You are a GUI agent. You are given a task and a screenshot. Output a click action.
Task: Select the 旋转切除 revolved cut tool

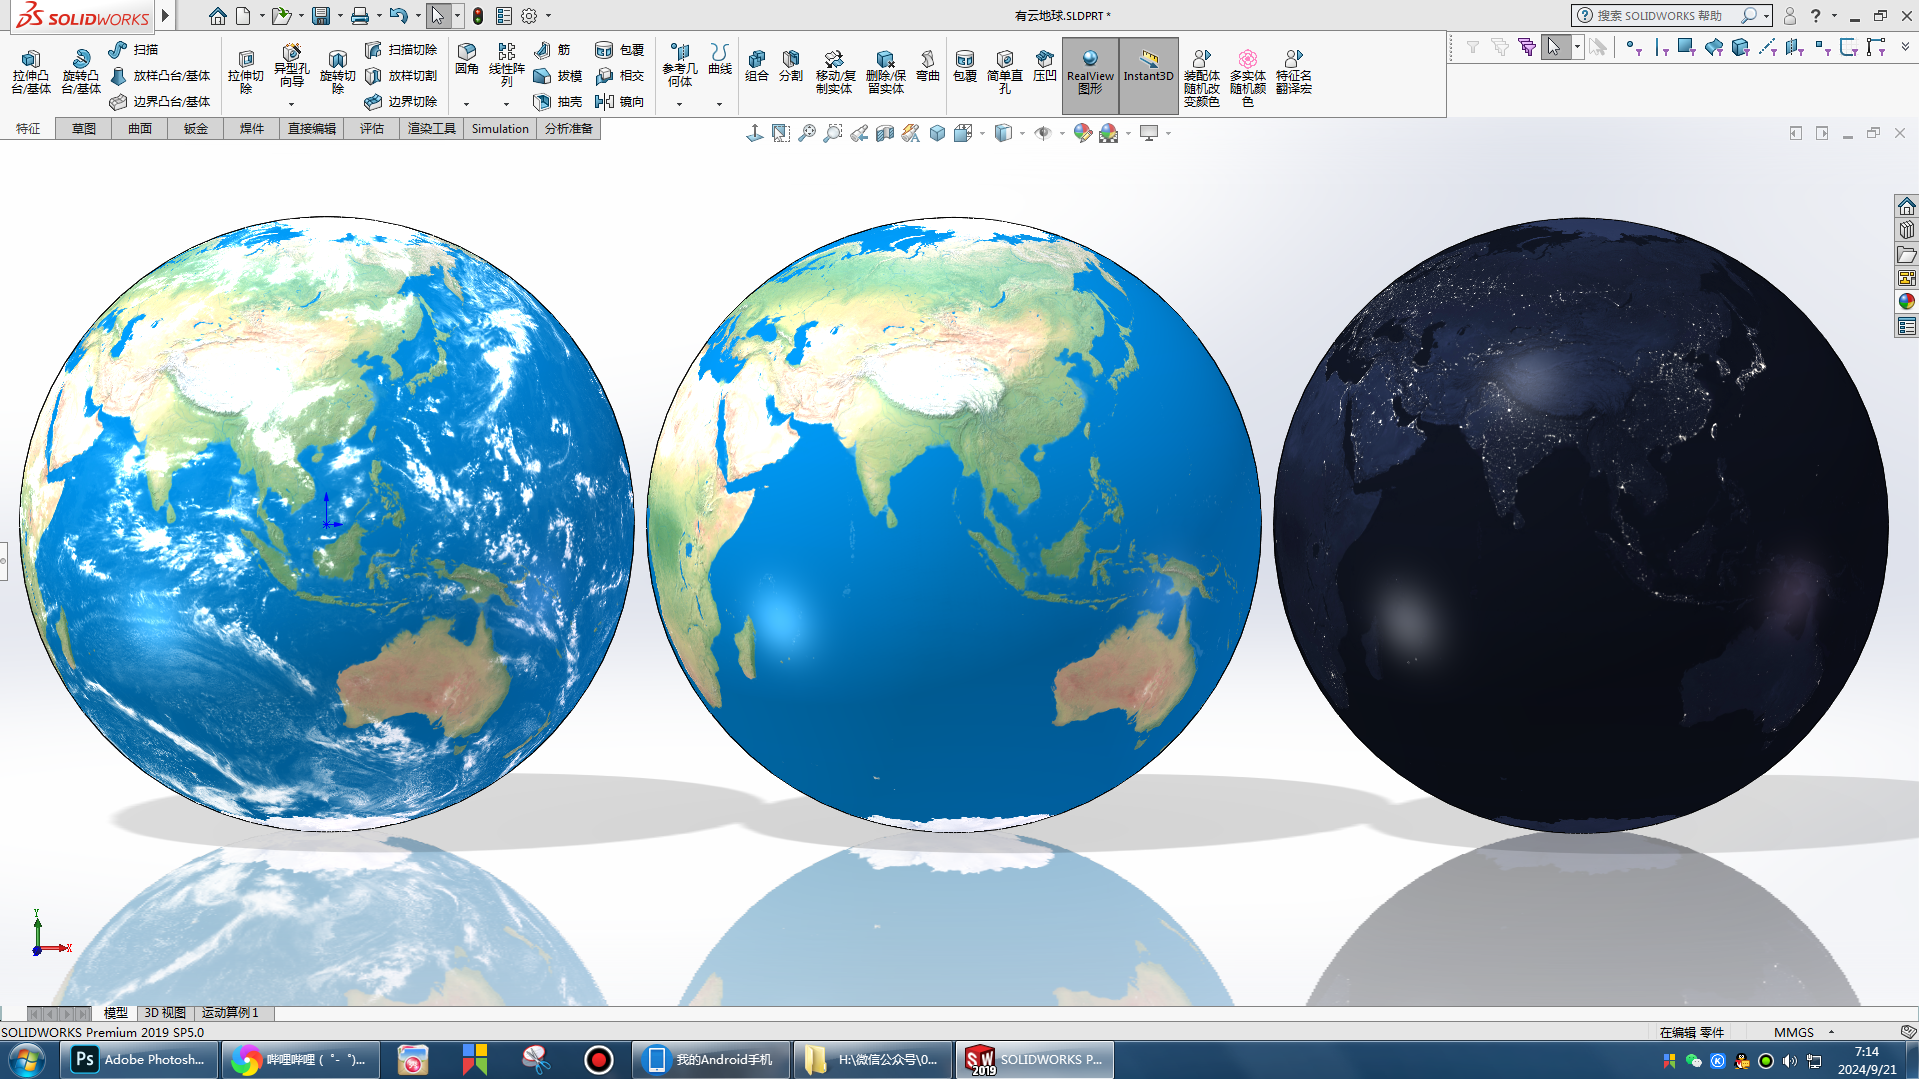338,72
